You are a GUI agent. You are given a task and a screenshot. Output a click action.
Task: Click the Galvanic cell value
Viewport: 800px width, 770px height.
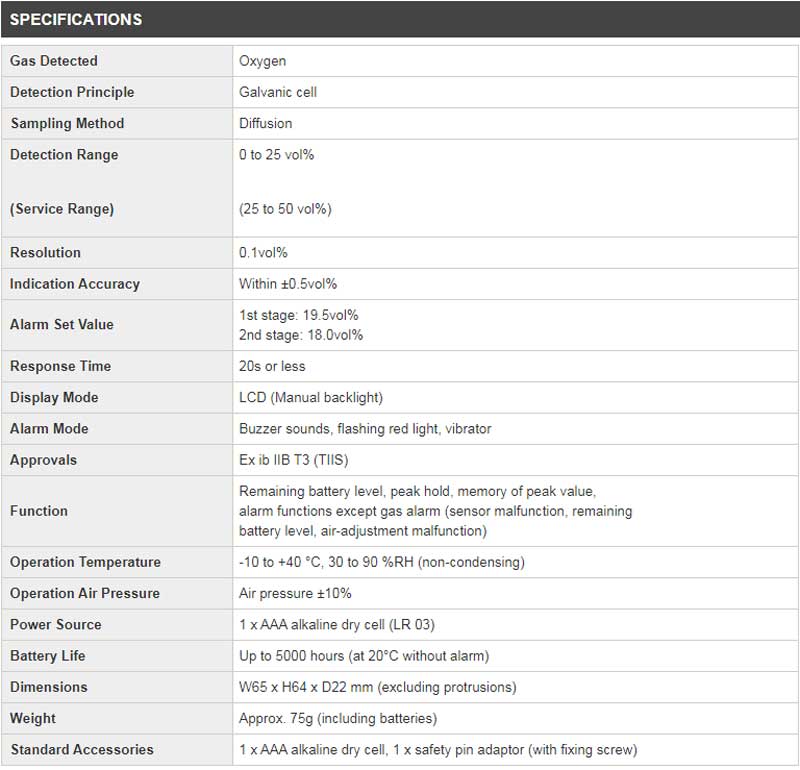[x=278, y=92]
